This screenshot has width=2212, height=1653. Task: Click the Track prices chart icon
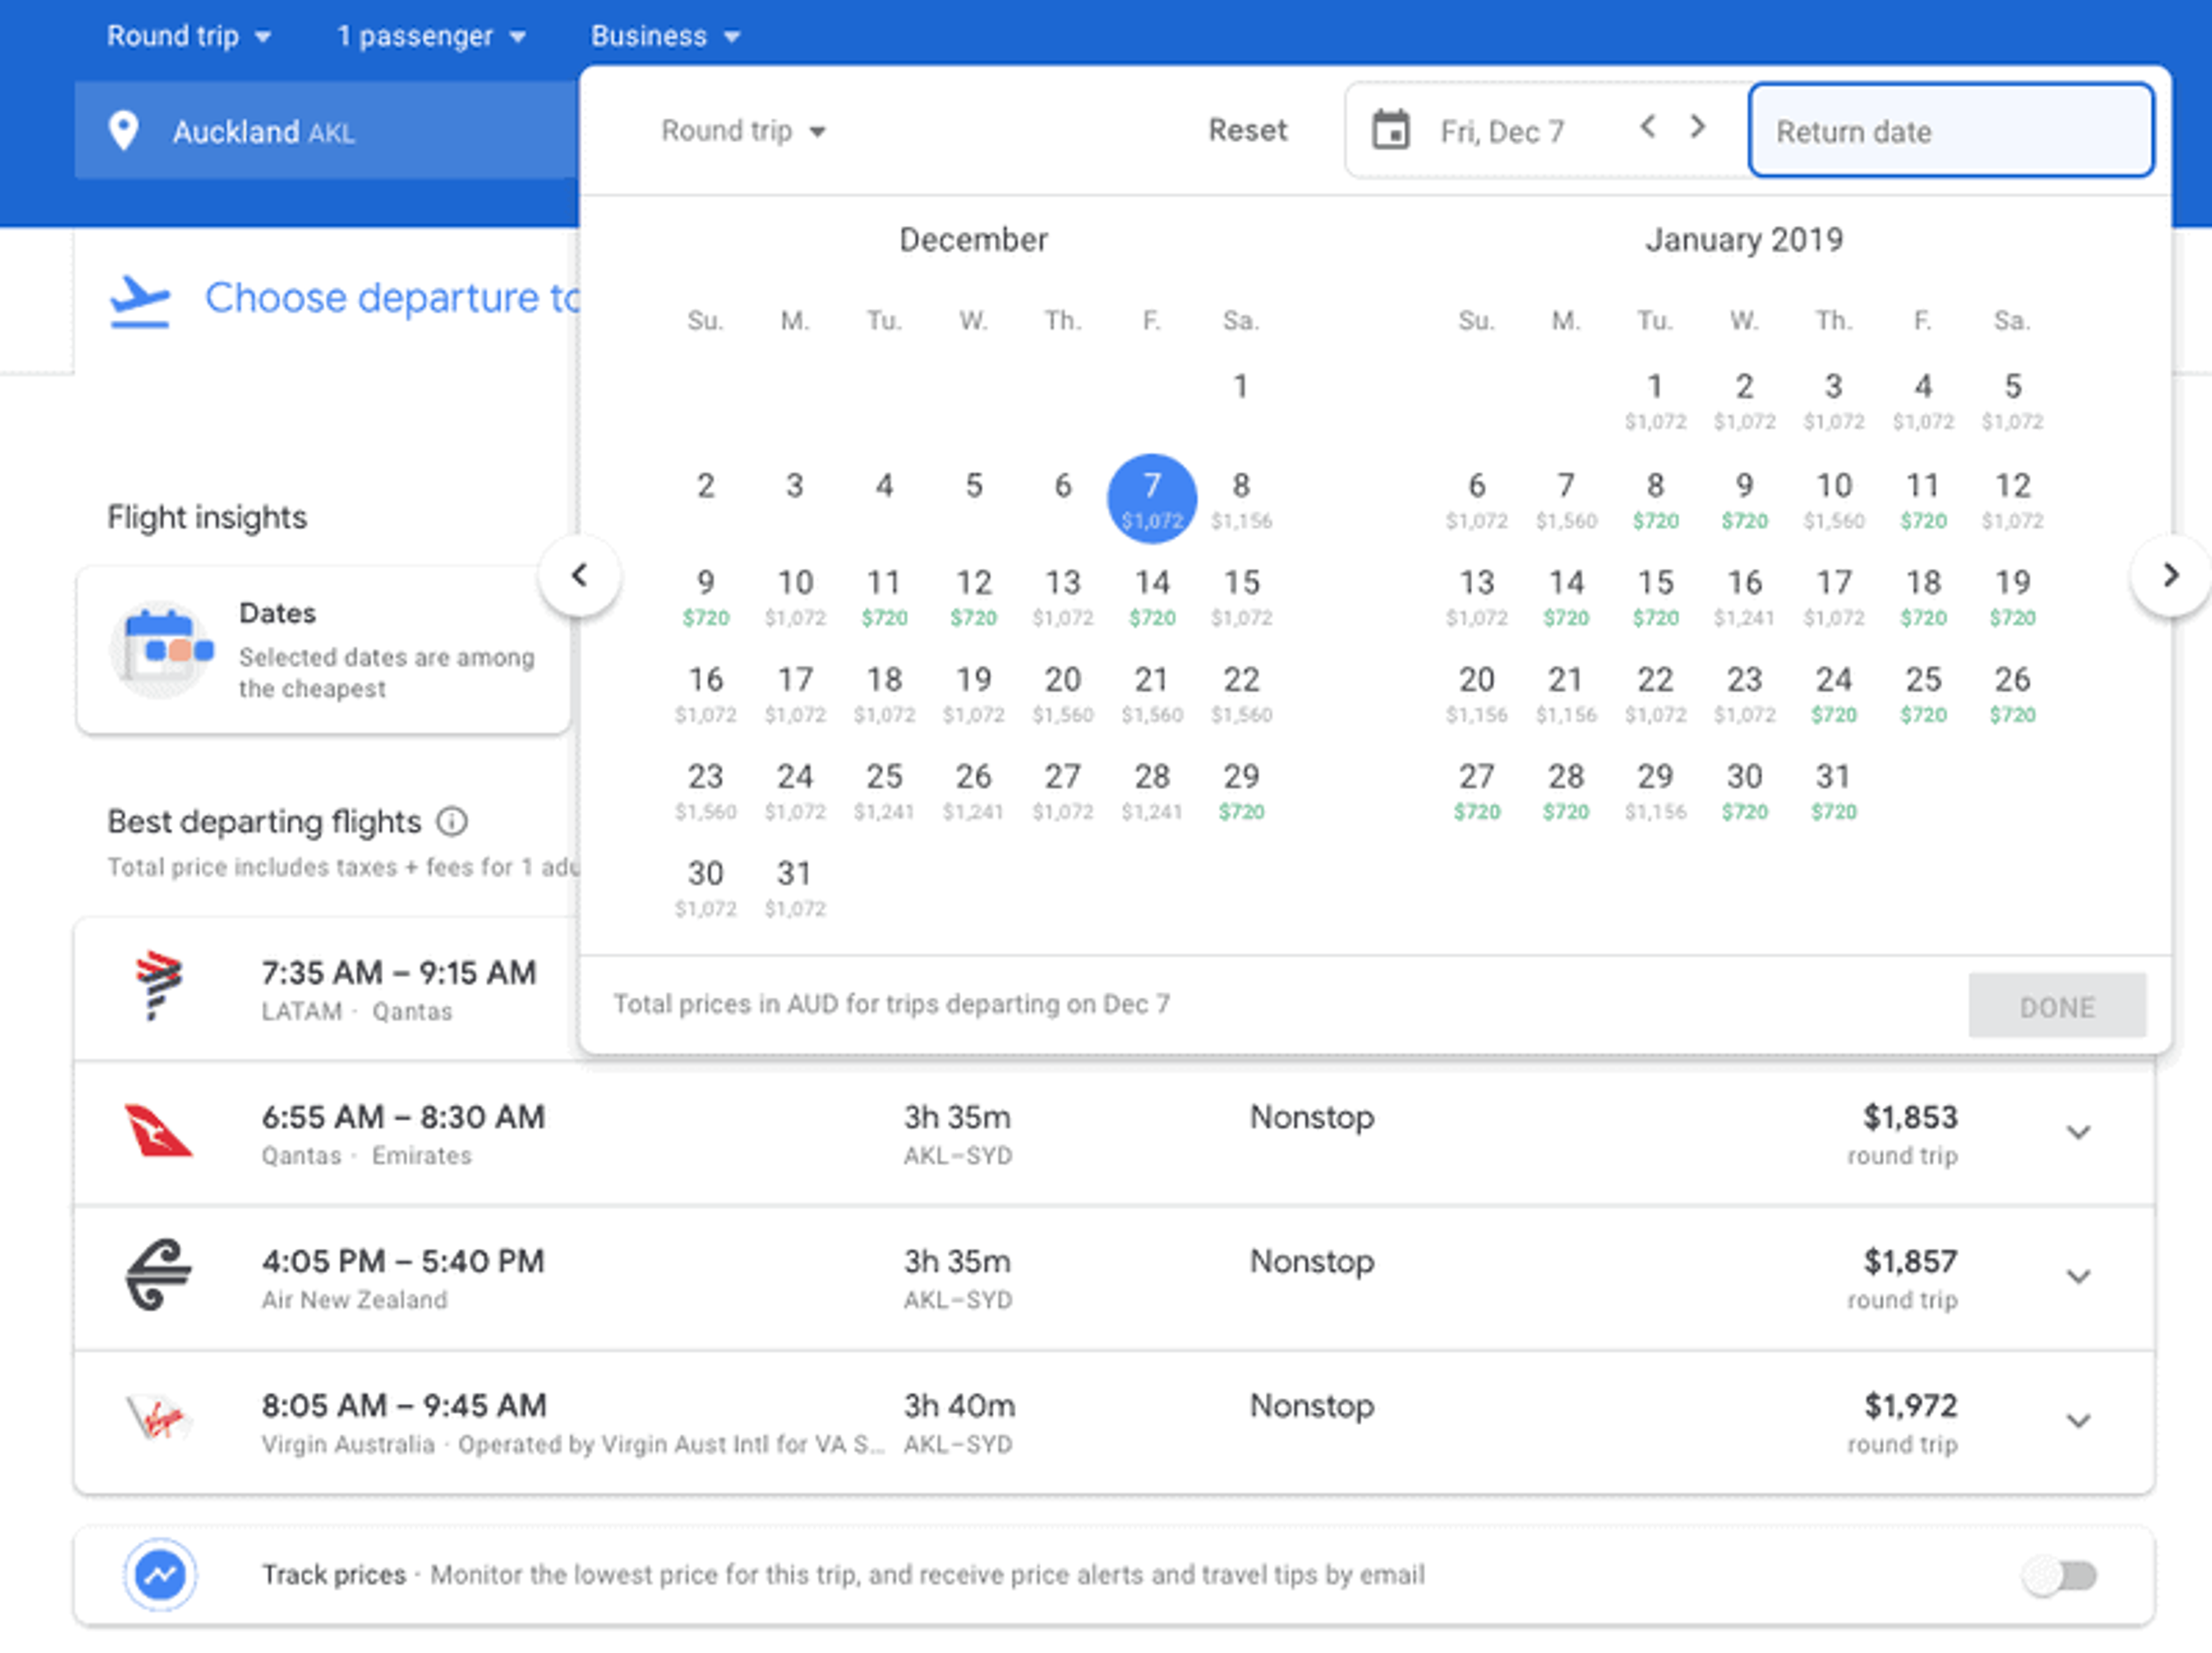160,1574
